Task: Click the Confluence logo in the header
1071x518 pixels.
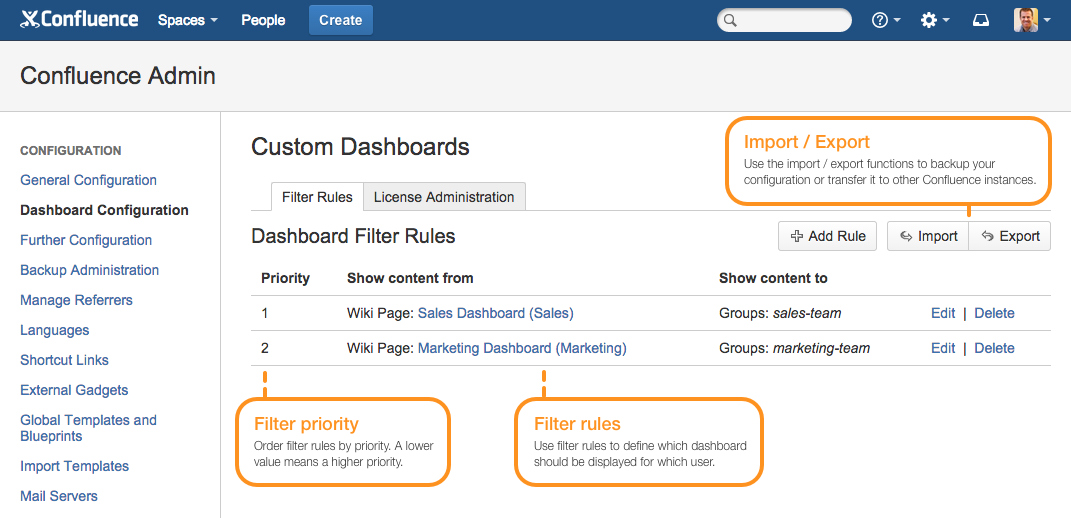Action: pos(79,19)
